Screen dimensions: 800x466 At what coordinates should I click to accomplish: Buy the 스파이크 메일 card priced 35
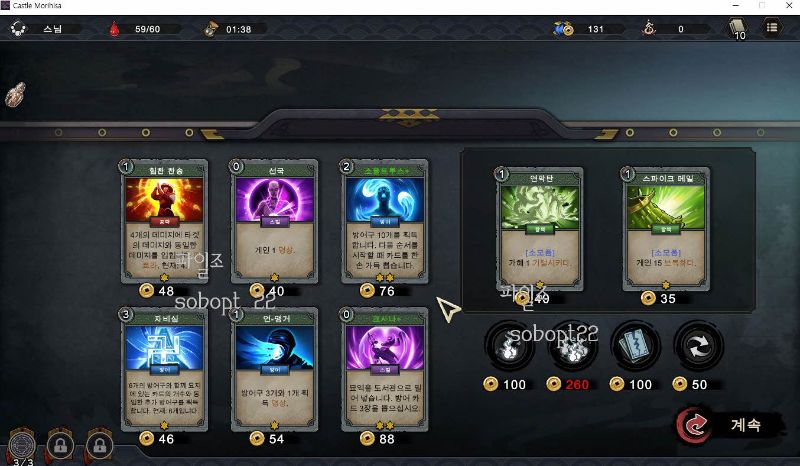[666, 229]
